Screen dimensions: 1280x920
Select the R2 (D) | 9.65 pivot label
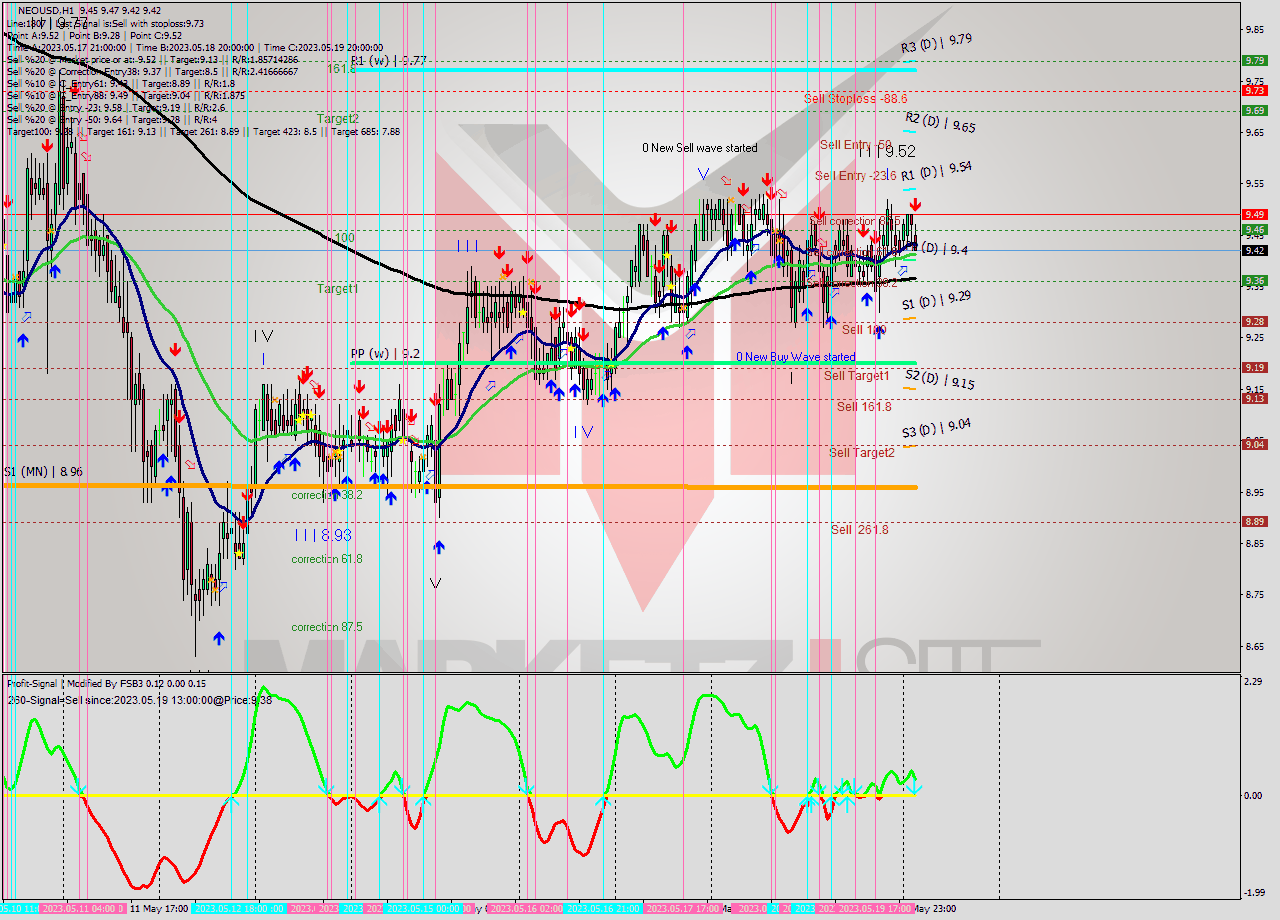(940, 123)
